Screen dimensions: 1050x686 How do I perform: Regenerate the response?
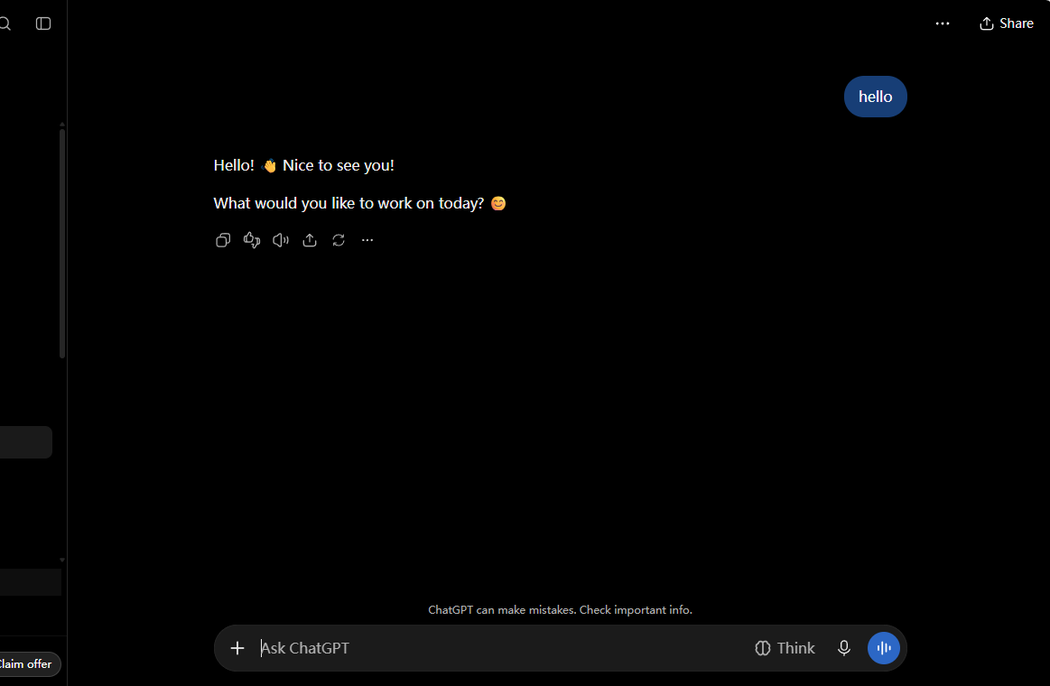click(338, 240)
